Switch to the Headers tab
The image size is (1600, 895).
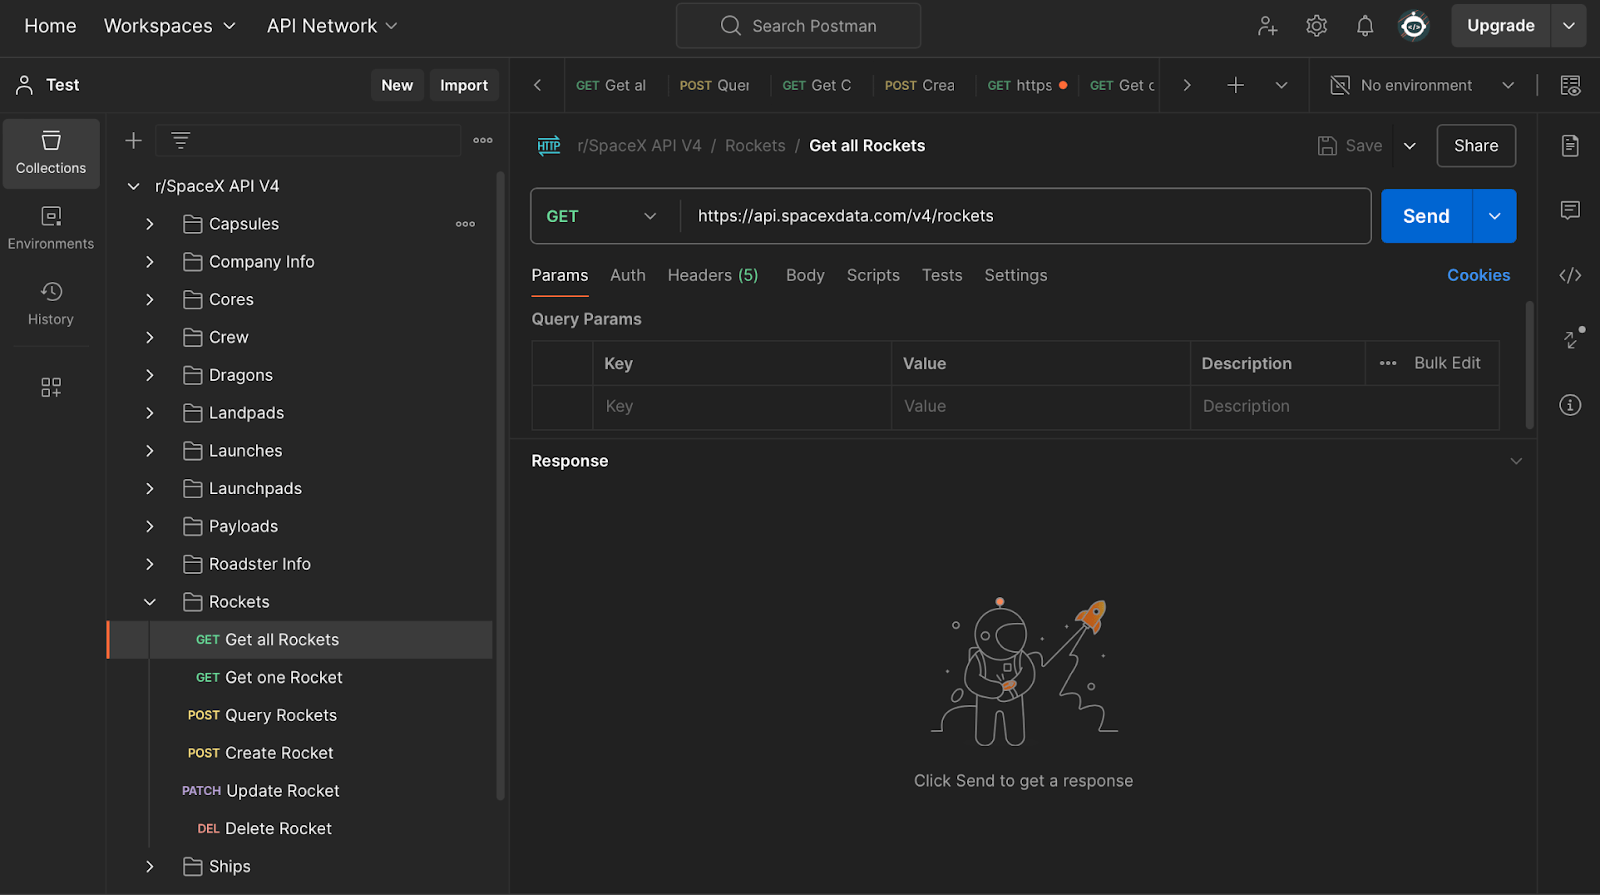click(x=713, y=275)
